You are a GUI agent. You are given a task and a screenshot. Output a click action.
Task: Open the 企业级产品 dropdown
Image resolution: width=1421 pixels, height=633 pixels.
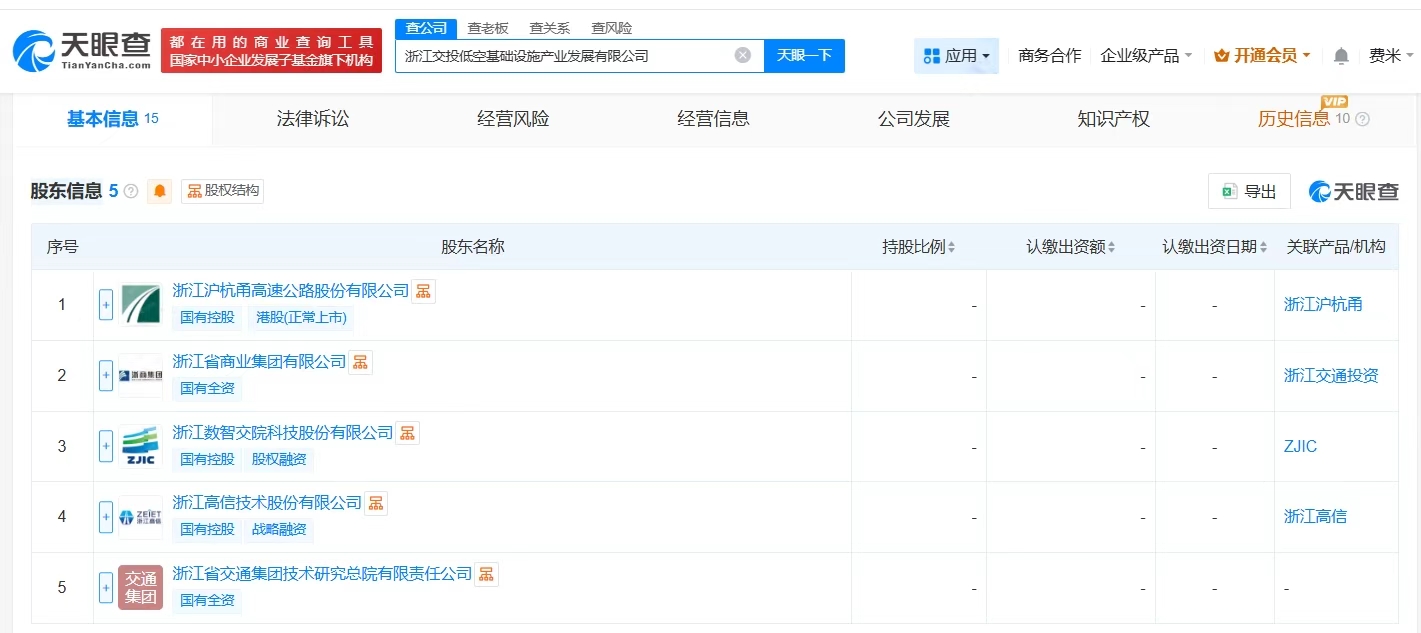click(x=1146, y=56)
